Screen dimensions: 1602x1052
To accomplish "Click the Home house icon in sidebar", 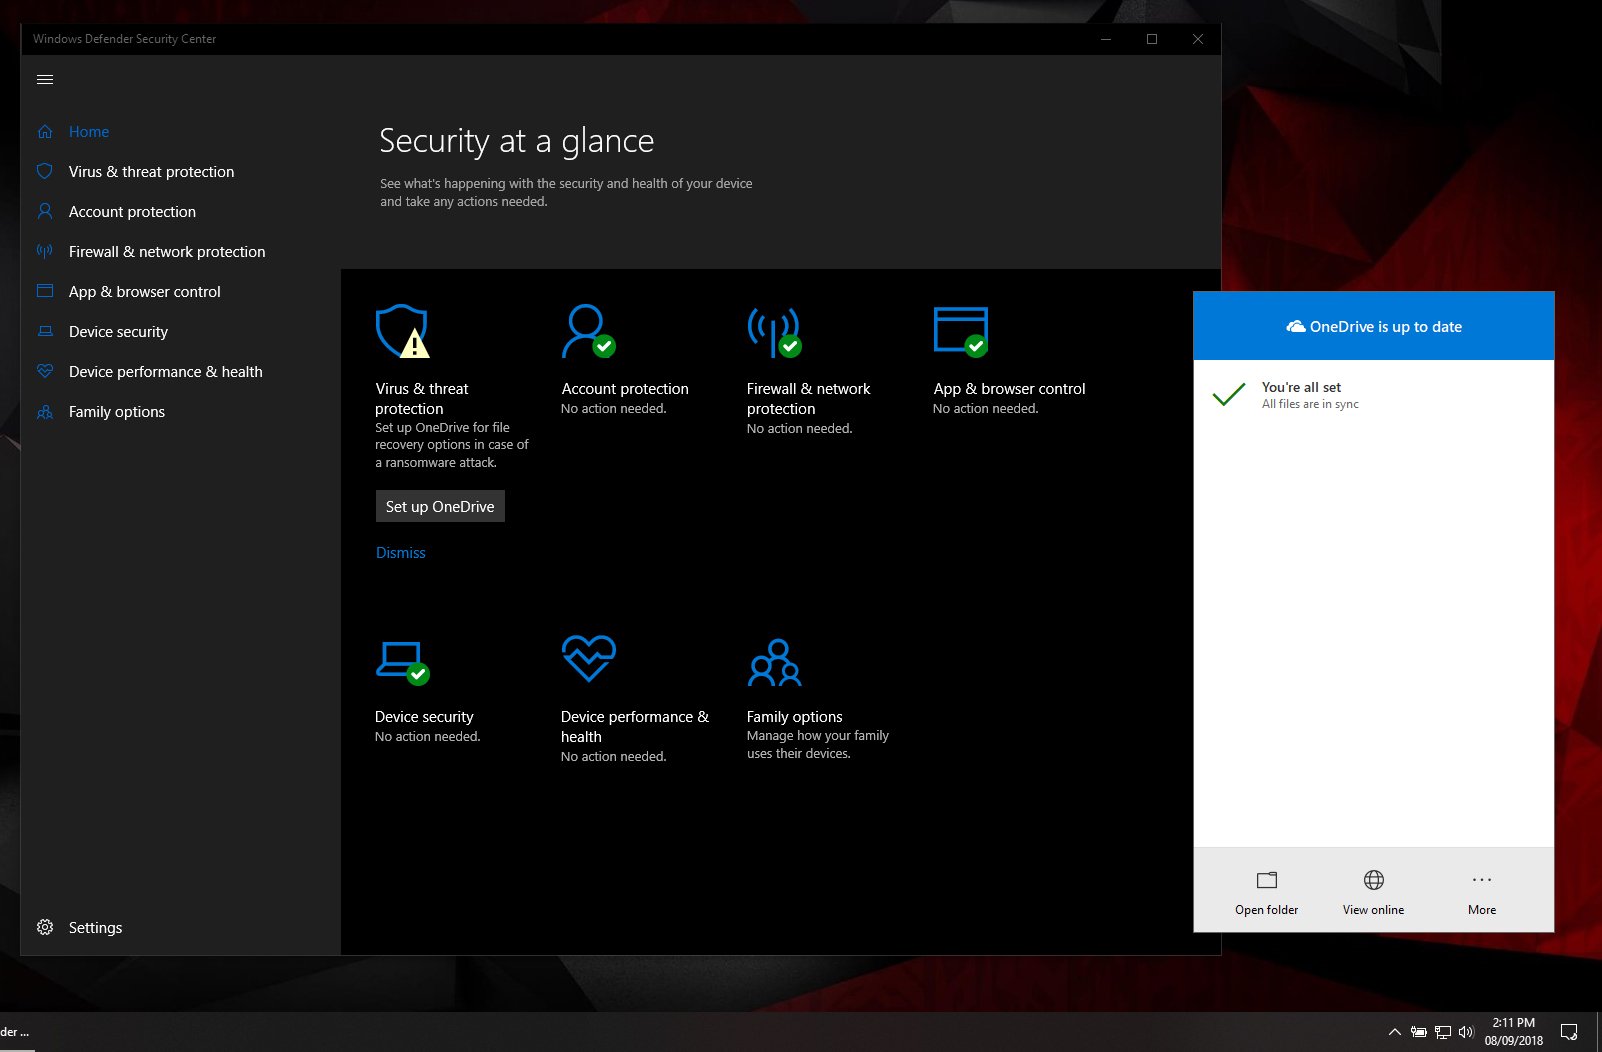I will (x=45, y=132).
